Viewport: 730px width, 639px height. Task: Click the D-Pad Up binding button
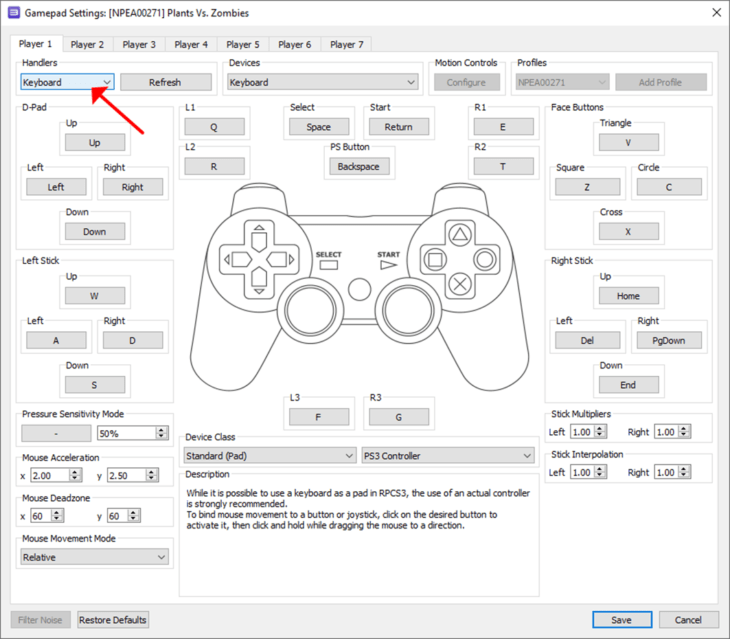click(95, 142)
